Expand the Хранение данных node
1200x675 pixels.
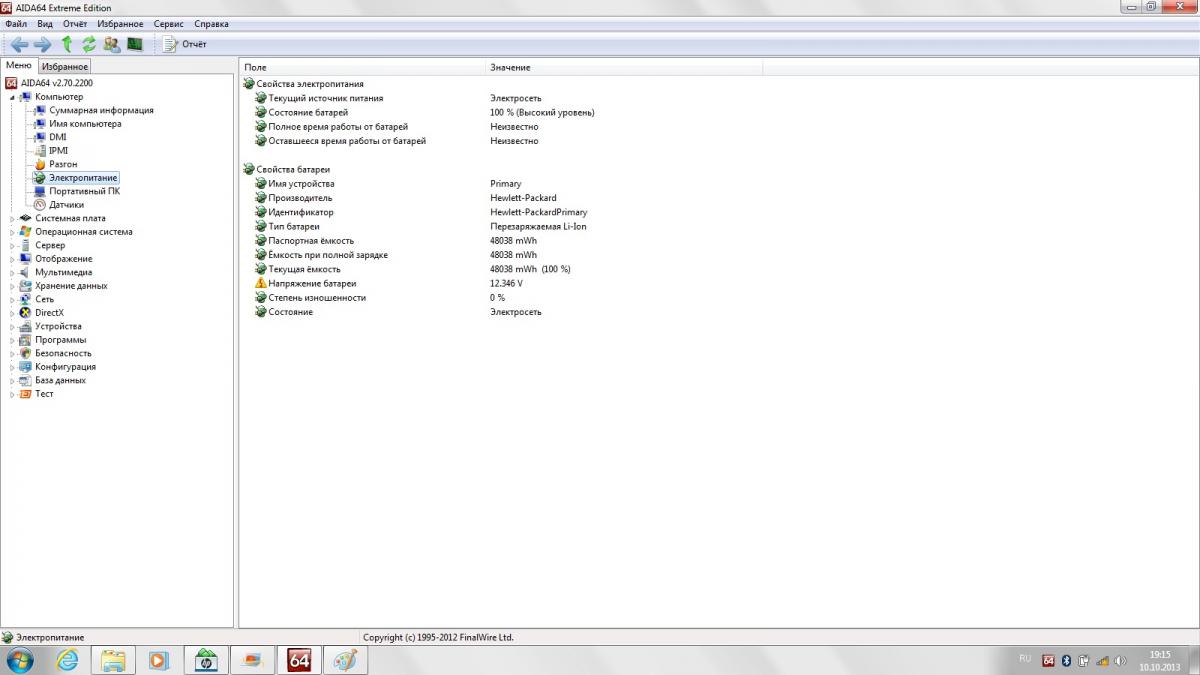point(13,286)
